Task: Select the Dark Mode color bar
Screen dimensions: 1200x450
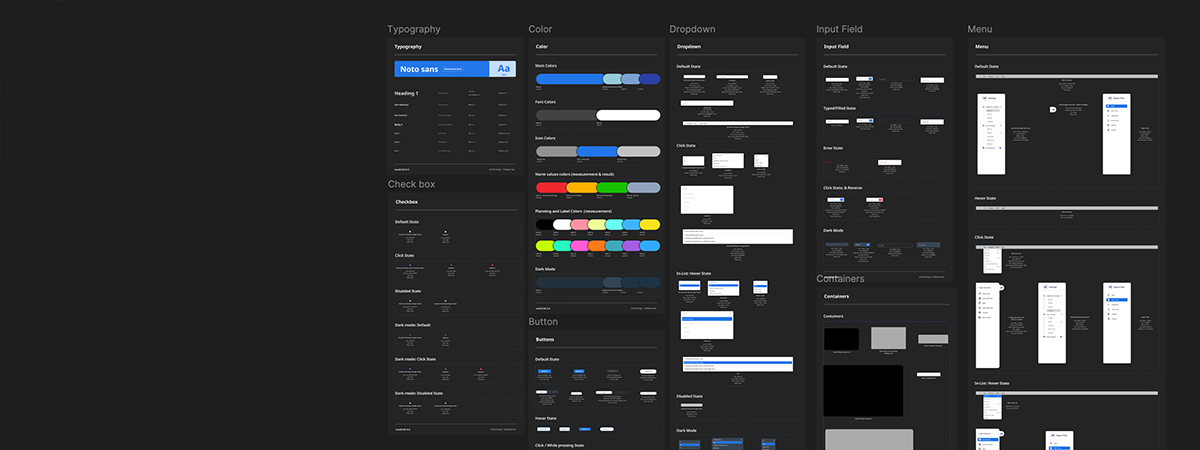Action: click(x=598, y=283)
